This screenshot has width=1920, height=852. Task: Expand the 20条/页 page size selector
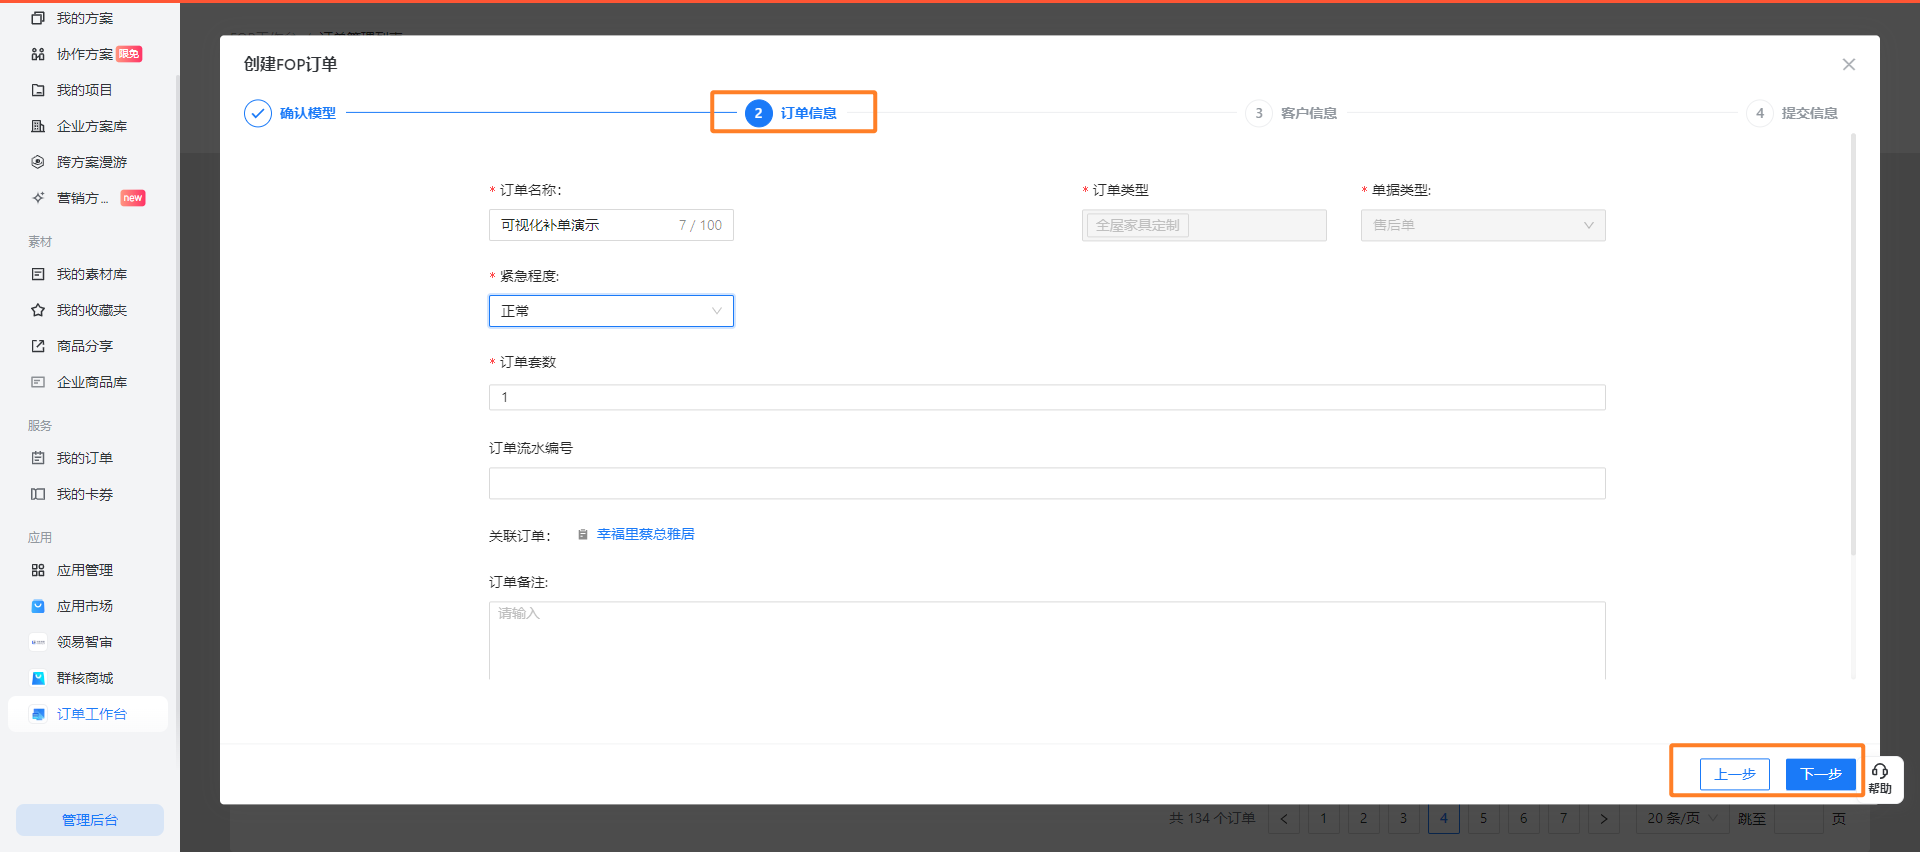coord(1680,818)
